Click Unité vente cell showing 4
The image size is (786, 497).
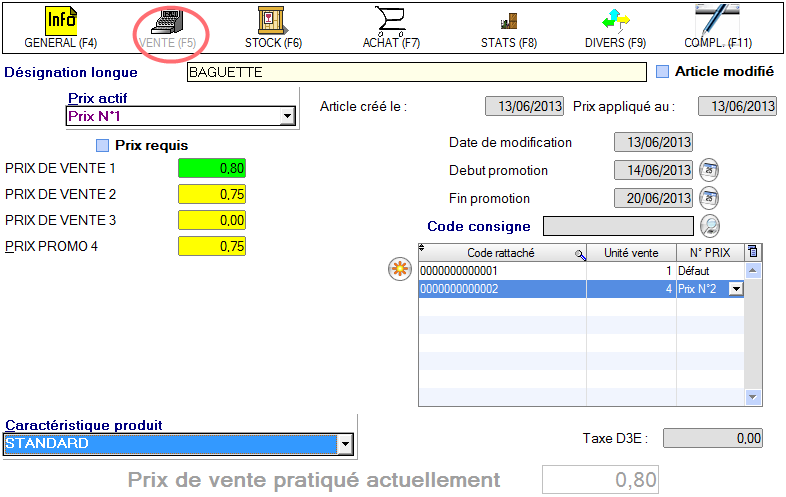point(631,289)
